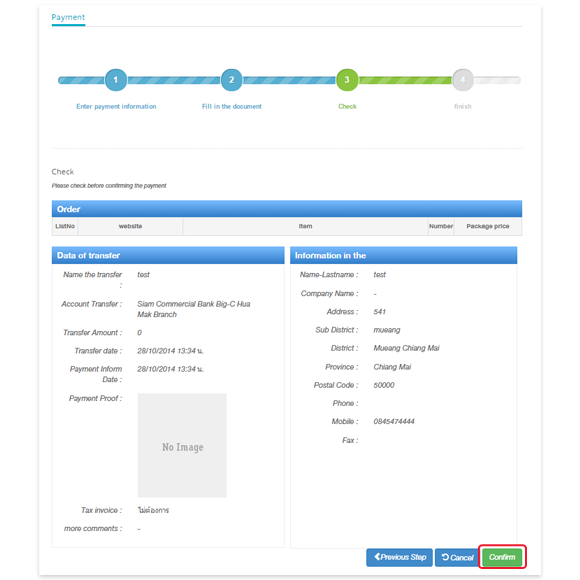Viewport: 580px width, 580px height.
Task: Select the 'Check' step label
Action: coord(347,107)
